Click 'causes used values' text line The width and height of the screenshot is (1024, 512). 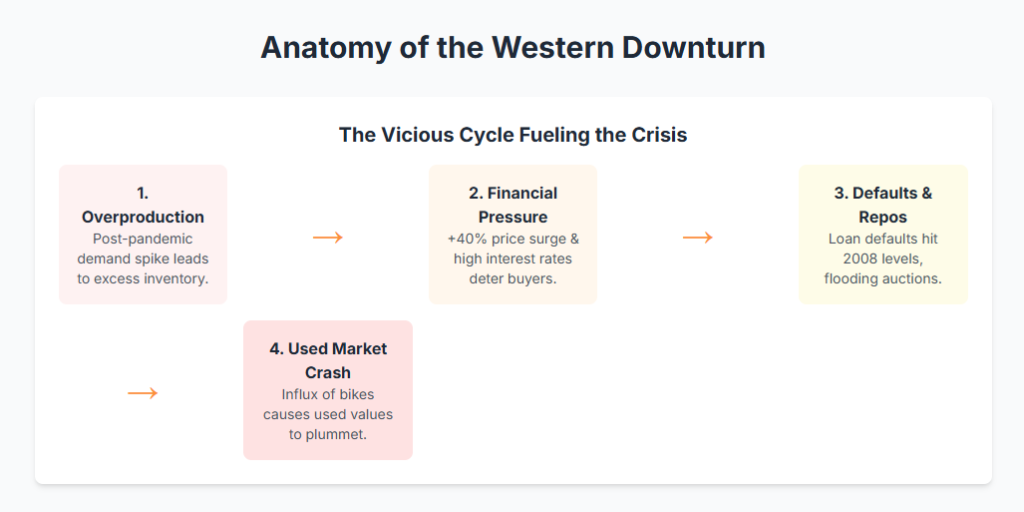coord(328,414)
